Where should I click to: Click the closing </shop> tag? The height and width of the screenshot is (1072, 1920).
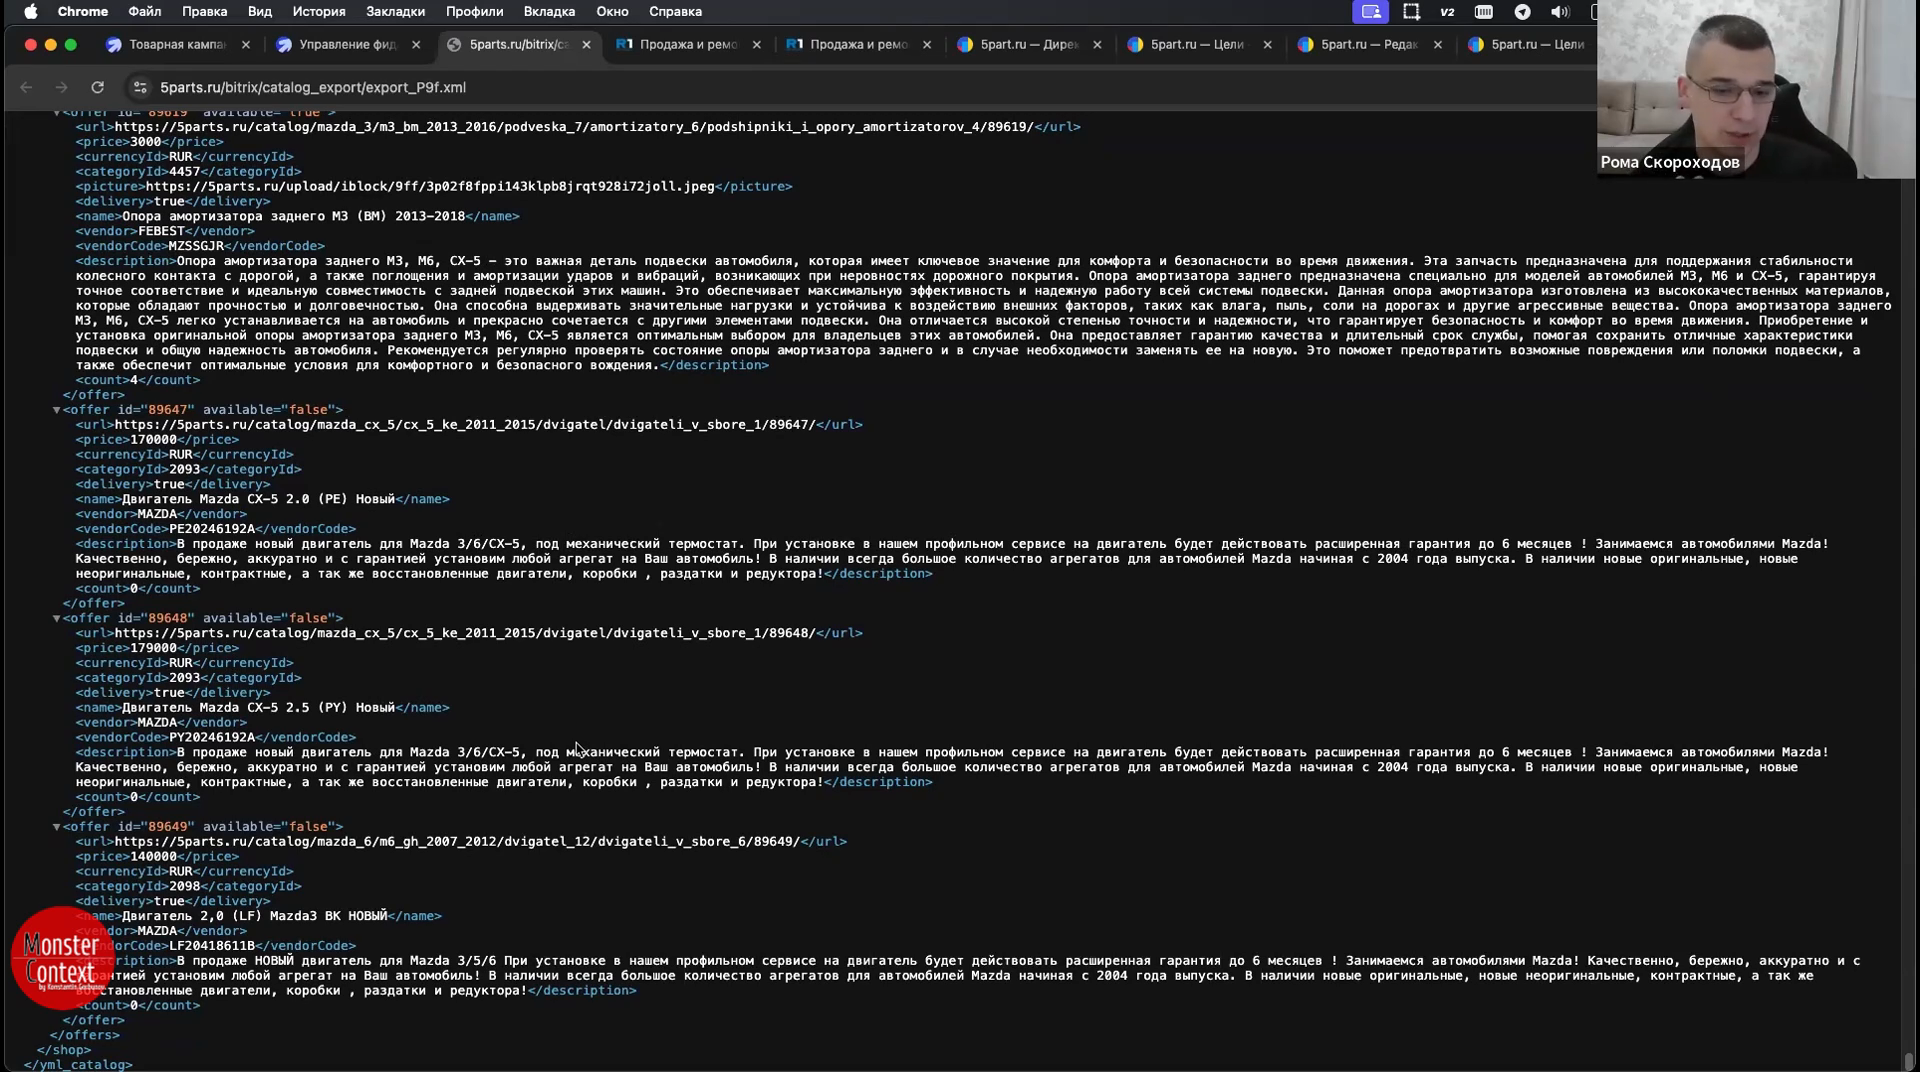coord(64,1050)
